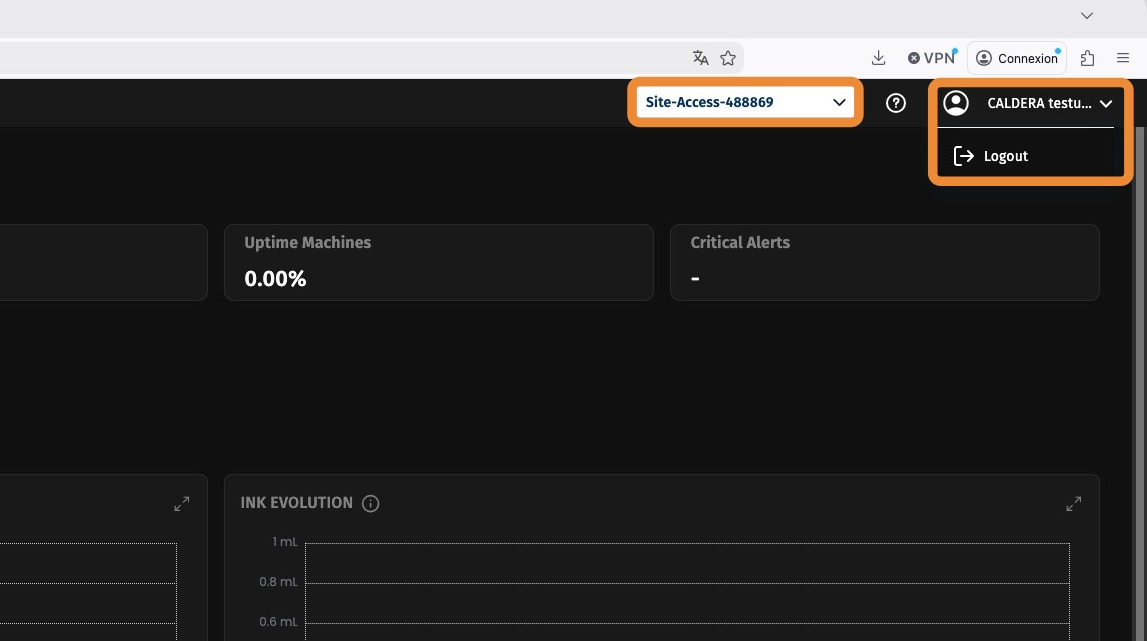
Task: Select the Uptime Machines card
Action: tap(439, 263)
